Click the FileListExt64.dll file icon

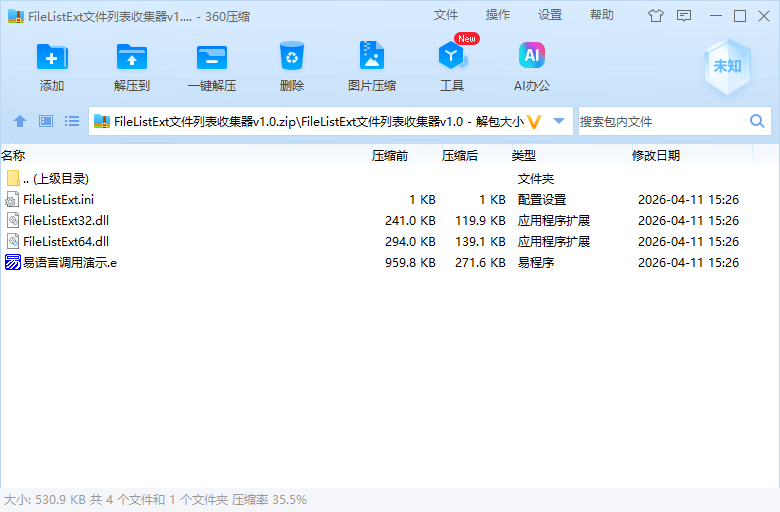tap(13, 241)
